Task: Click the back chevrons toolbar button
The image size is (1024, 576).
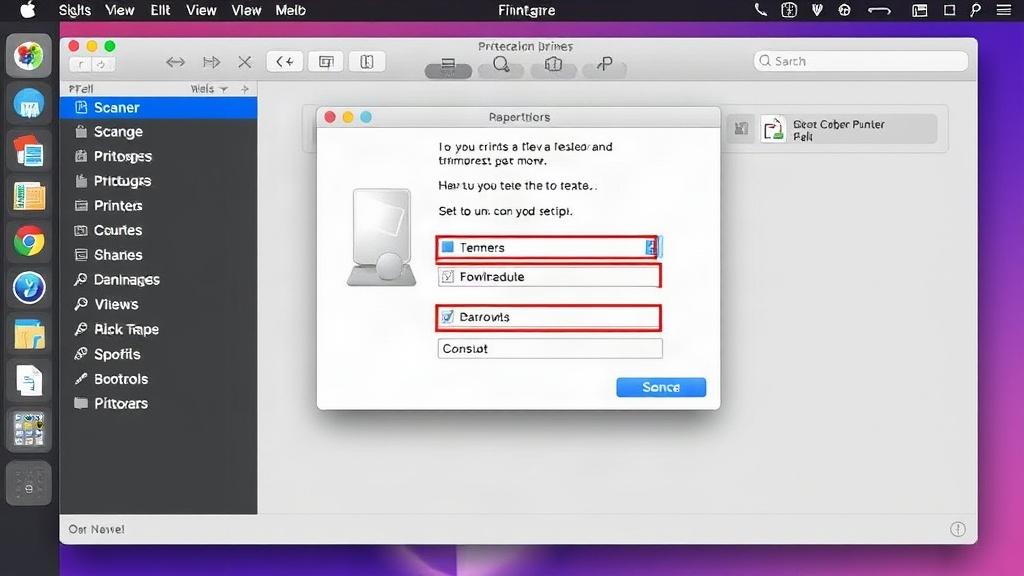Action: click(285, 62)
